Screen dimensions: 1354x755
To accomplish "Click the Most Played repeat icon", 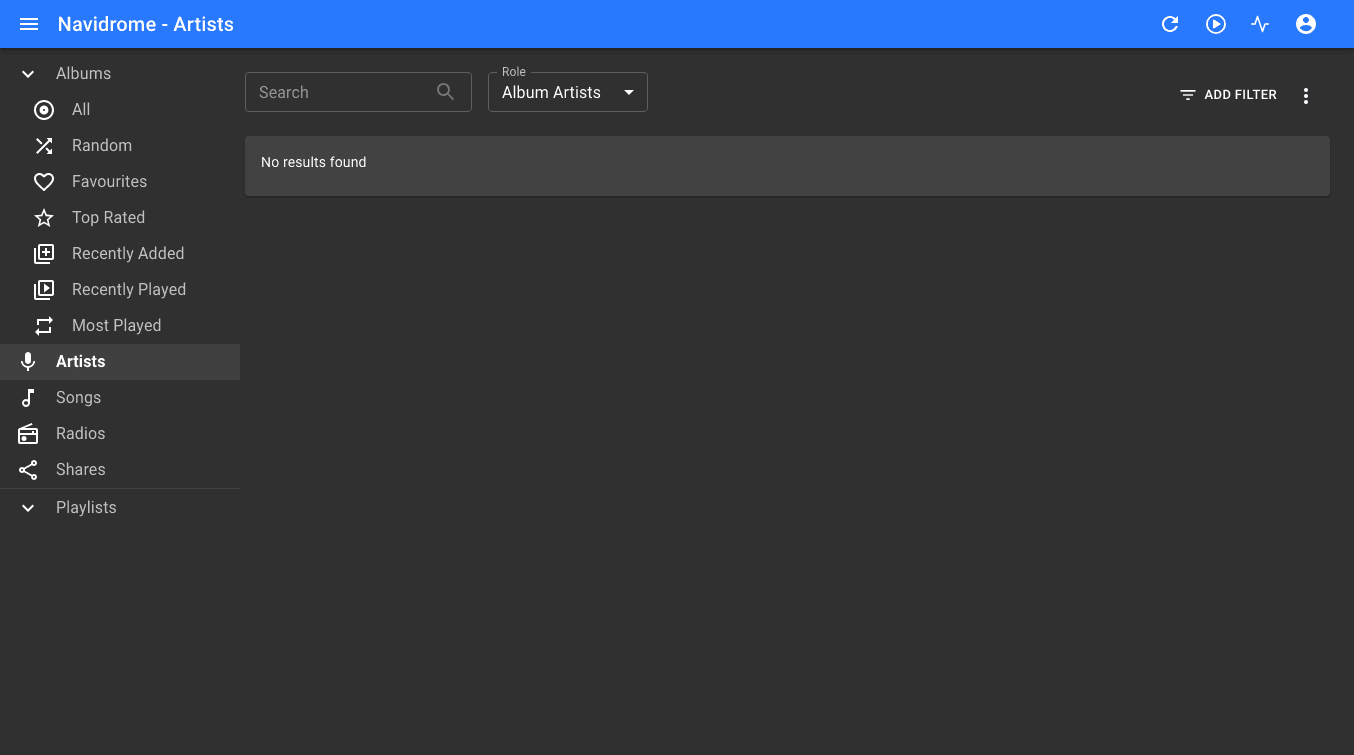I will point(44,326).
